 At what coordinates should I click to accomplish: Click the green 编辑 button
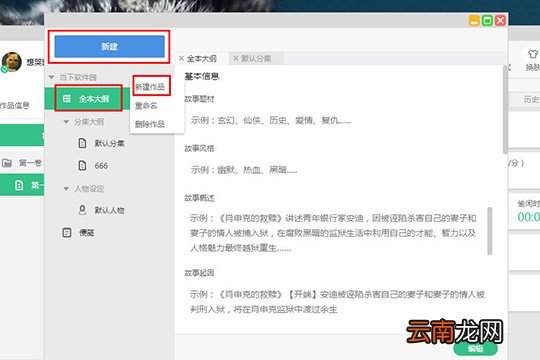tap(475, 348)
